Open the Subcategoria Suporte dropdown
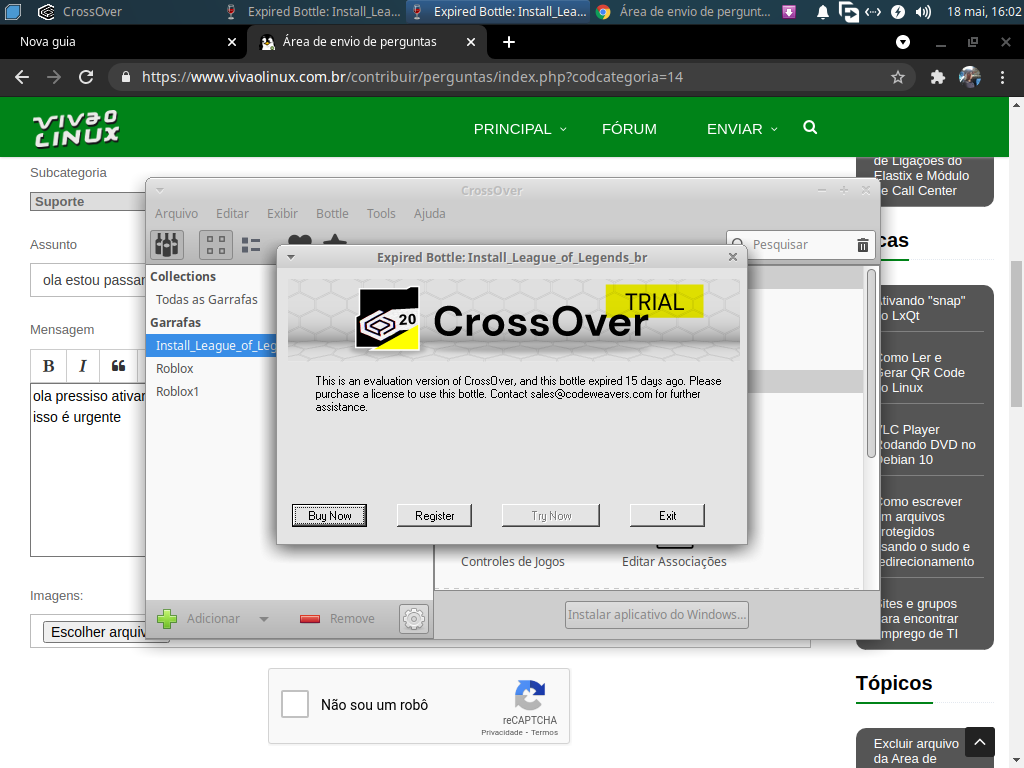This screenshot has width=1024, height=768. (x=88, y=202)
